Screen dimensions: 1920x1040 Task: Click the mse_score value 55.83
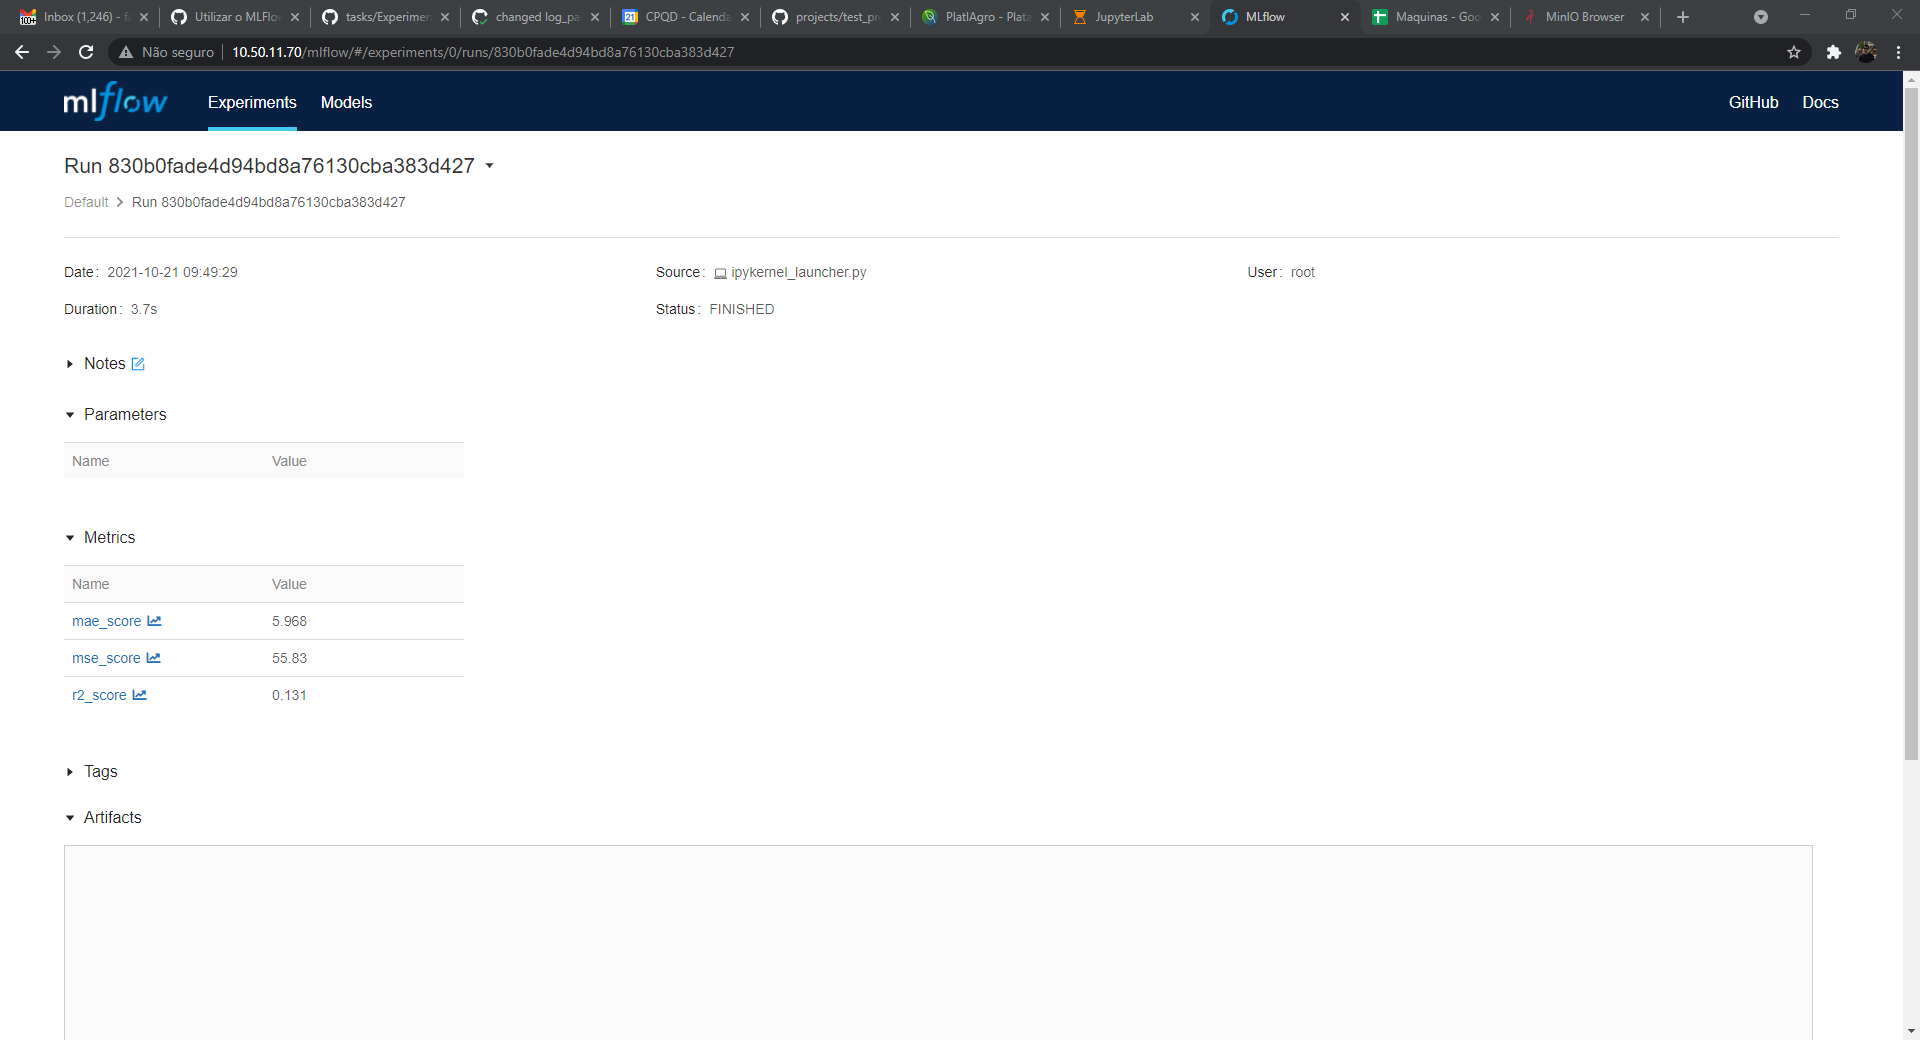[x=289, y=658]
